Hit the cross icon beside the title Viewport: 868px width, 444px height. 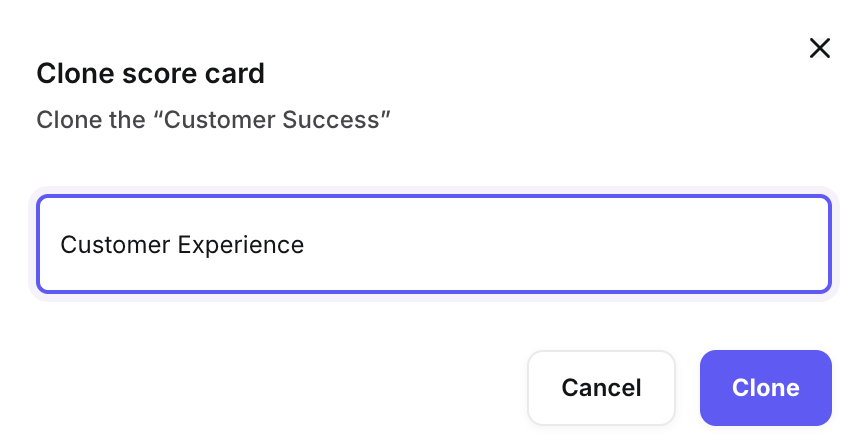pos(820,48)
